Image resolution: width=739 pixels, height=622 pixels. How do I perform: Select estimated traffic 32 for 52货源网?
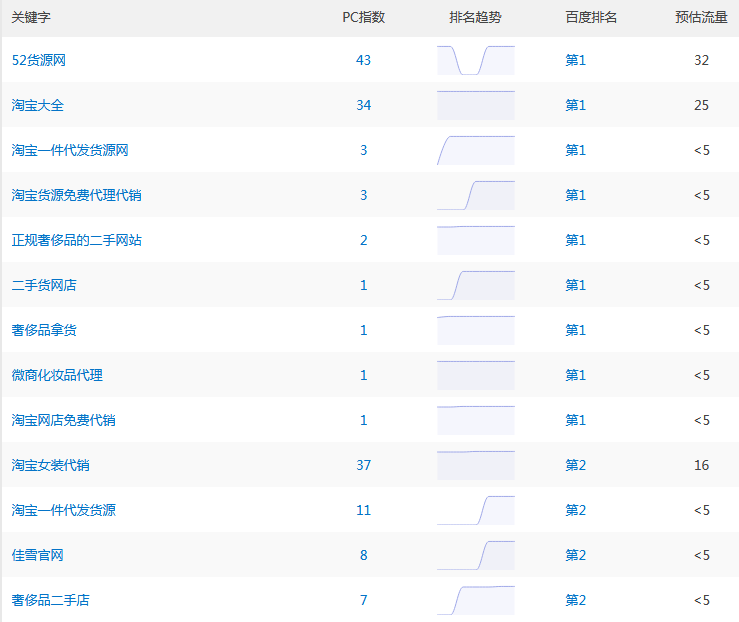pos(701,60)
